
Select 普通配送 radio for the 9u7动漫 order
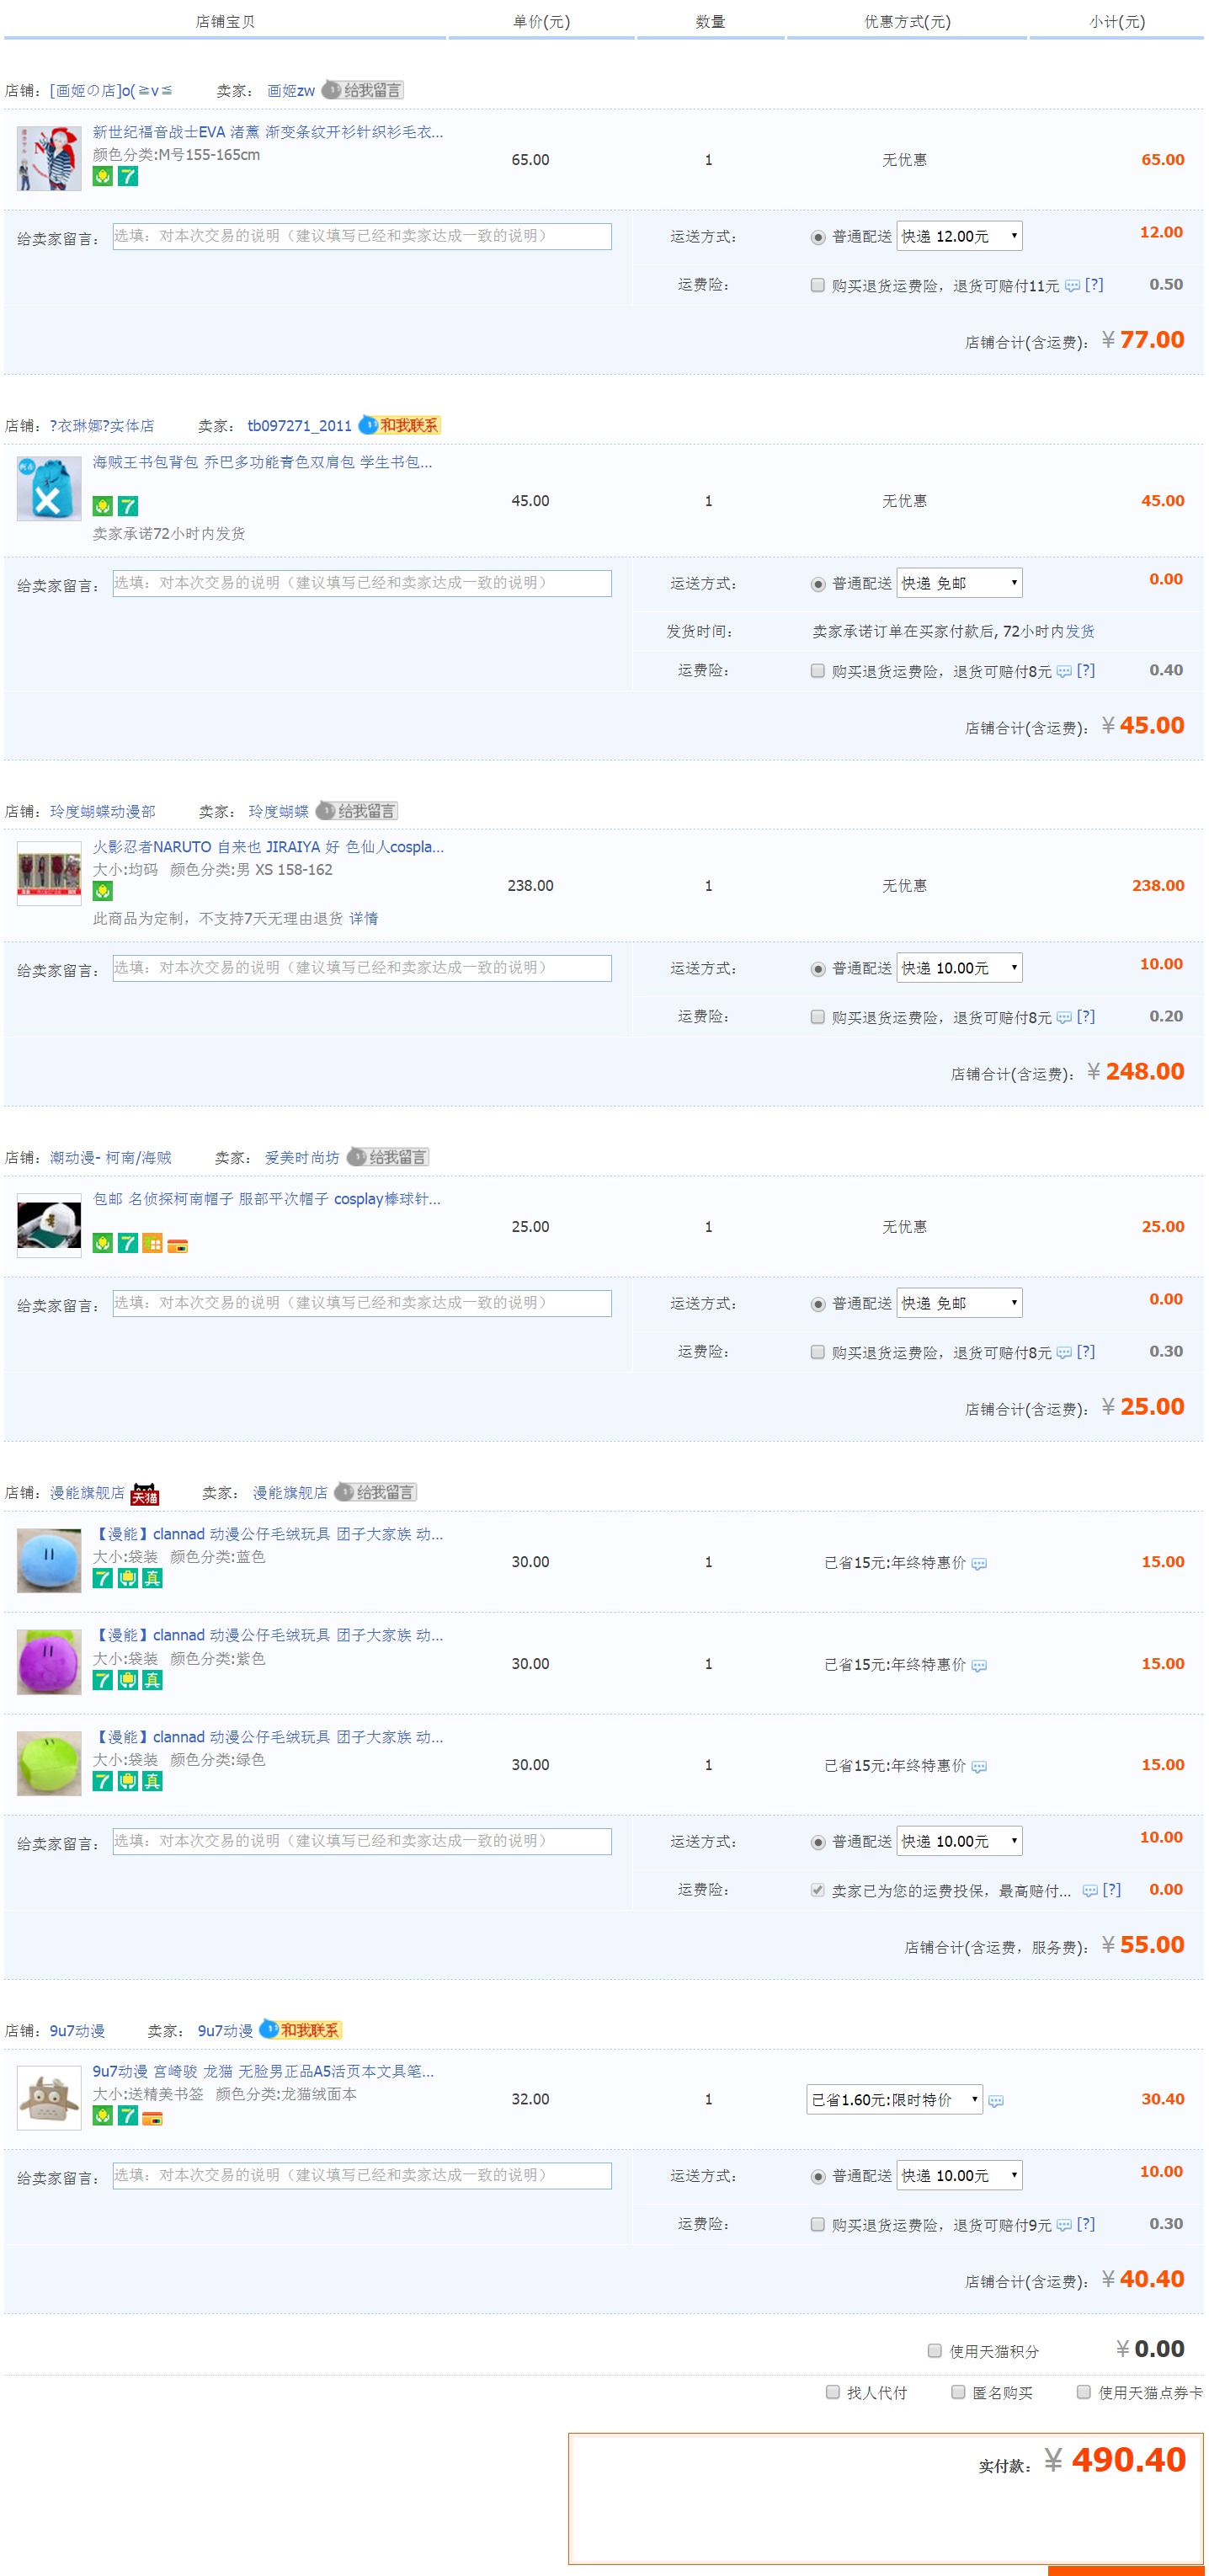[817, 2176]
